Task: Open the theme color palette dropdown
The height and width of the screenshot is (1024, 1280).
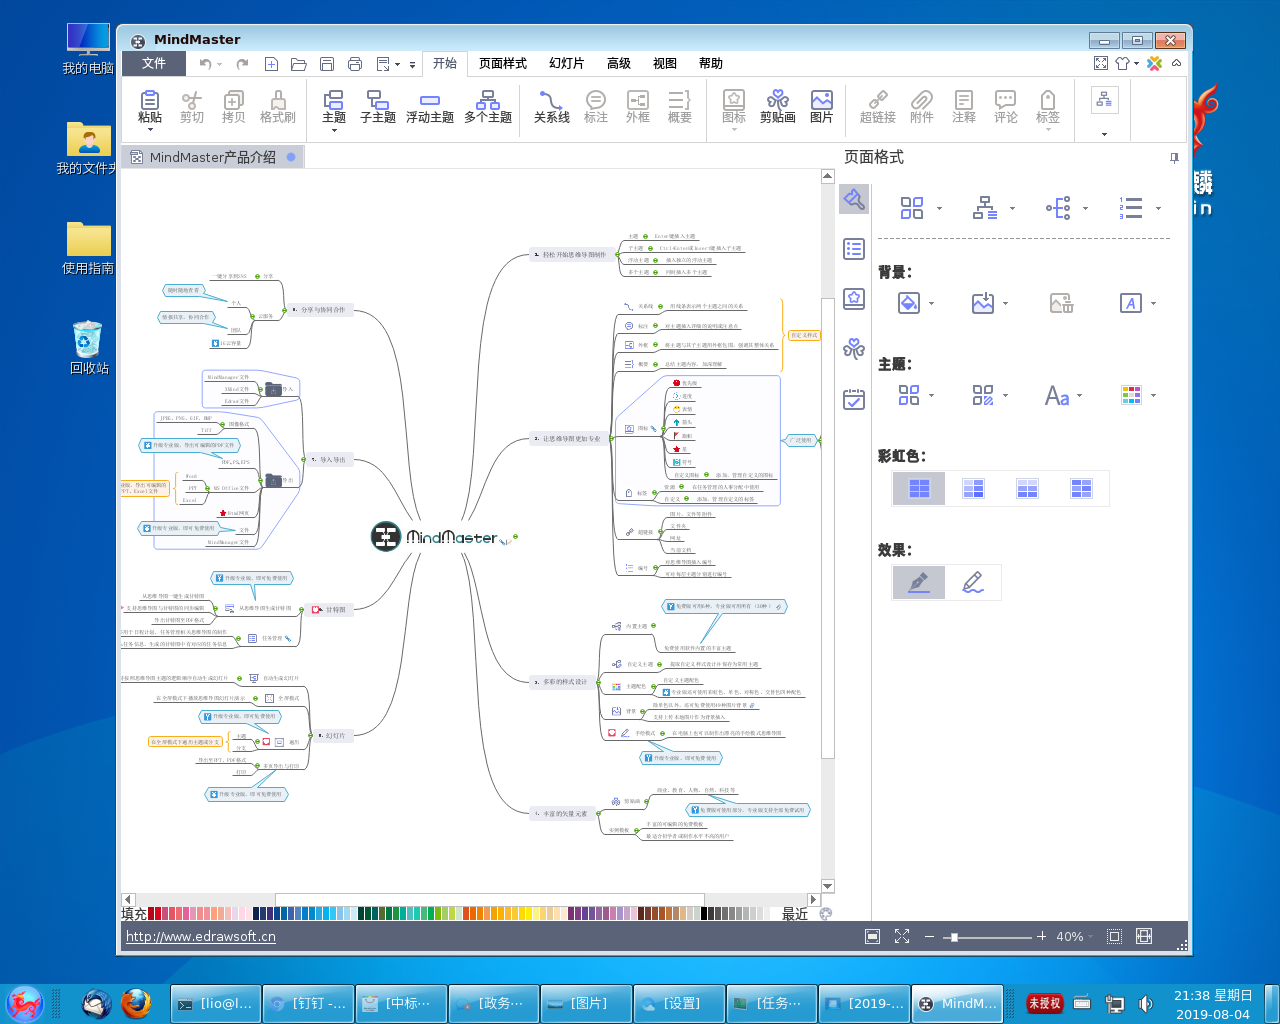Action: pyautogui.click(x=1138, y=396)
